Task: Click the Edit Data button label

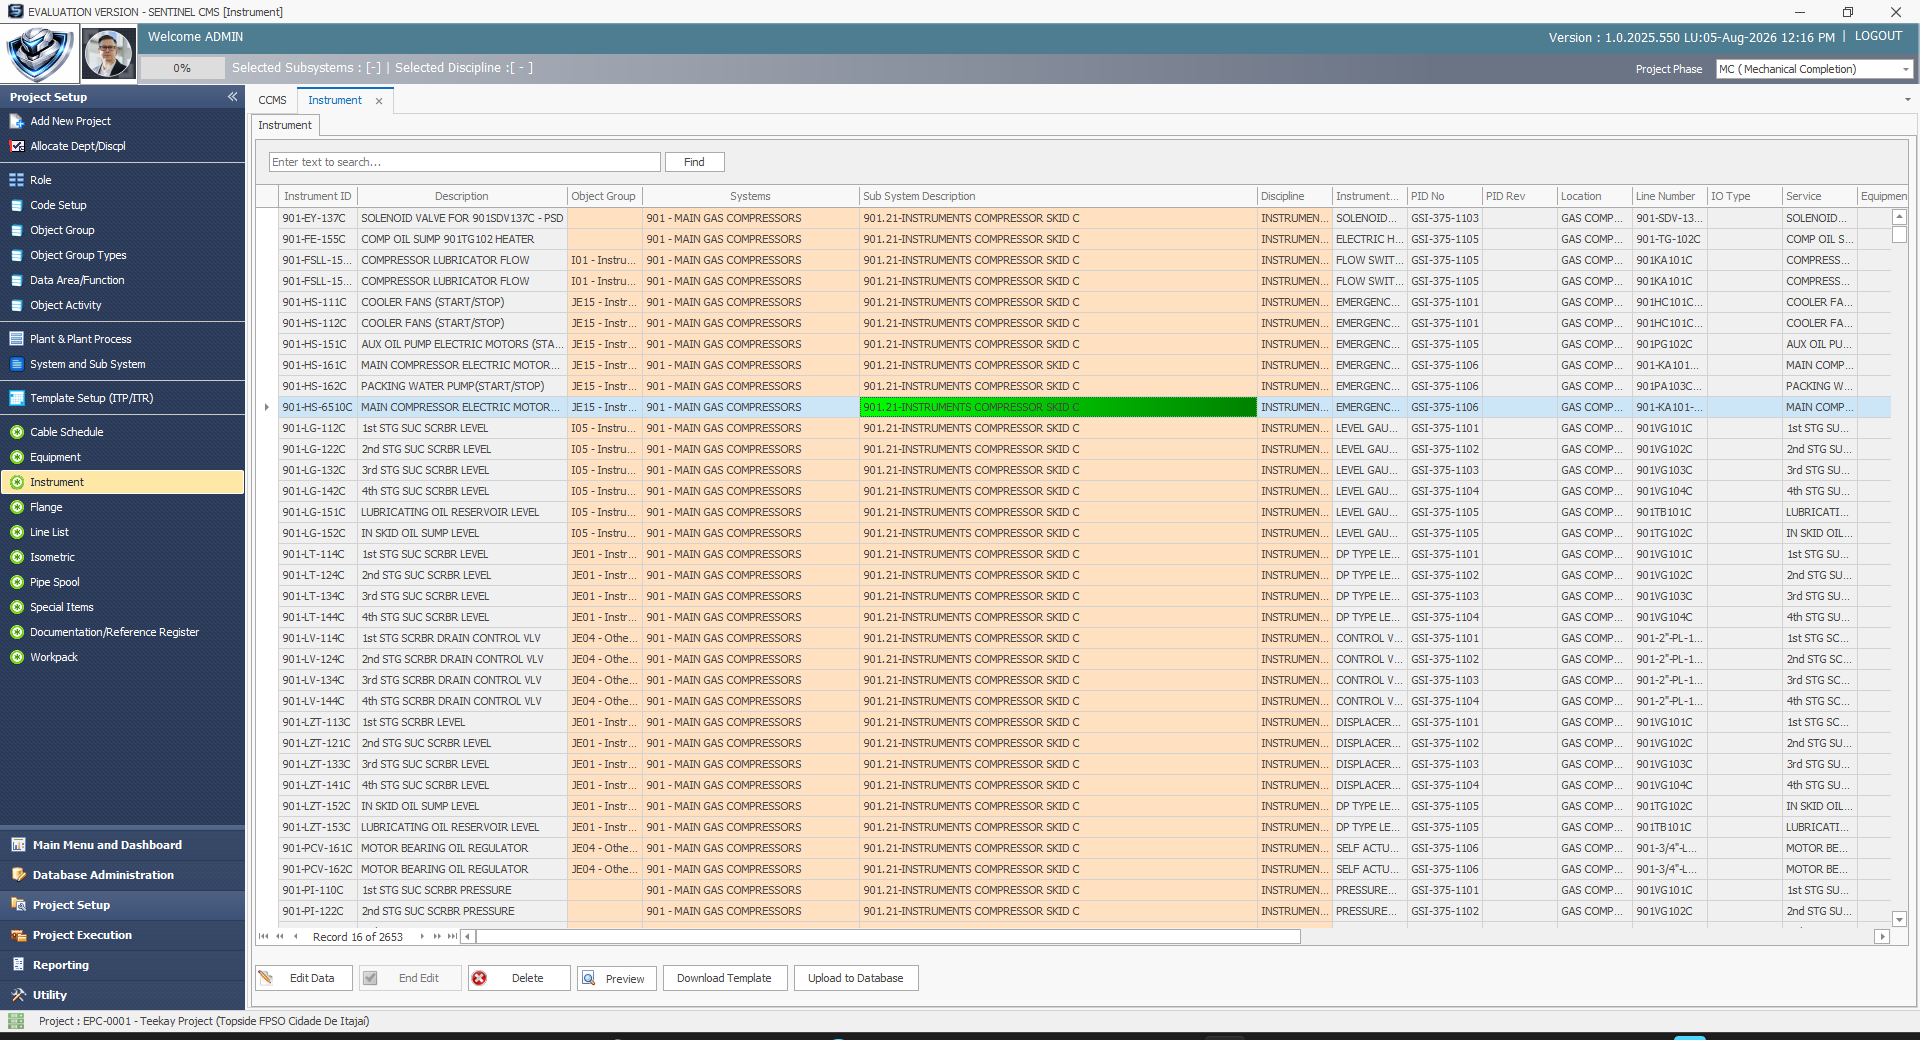Action: point(312,978)
